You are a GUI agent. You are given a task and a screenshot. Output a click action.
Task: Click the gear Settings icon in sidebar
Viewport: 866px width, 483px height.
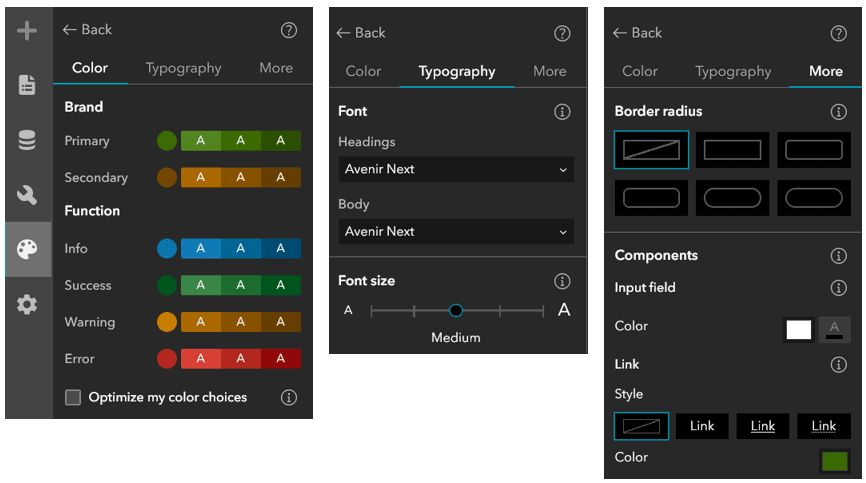pyautogui.click(x=27, y=305)
